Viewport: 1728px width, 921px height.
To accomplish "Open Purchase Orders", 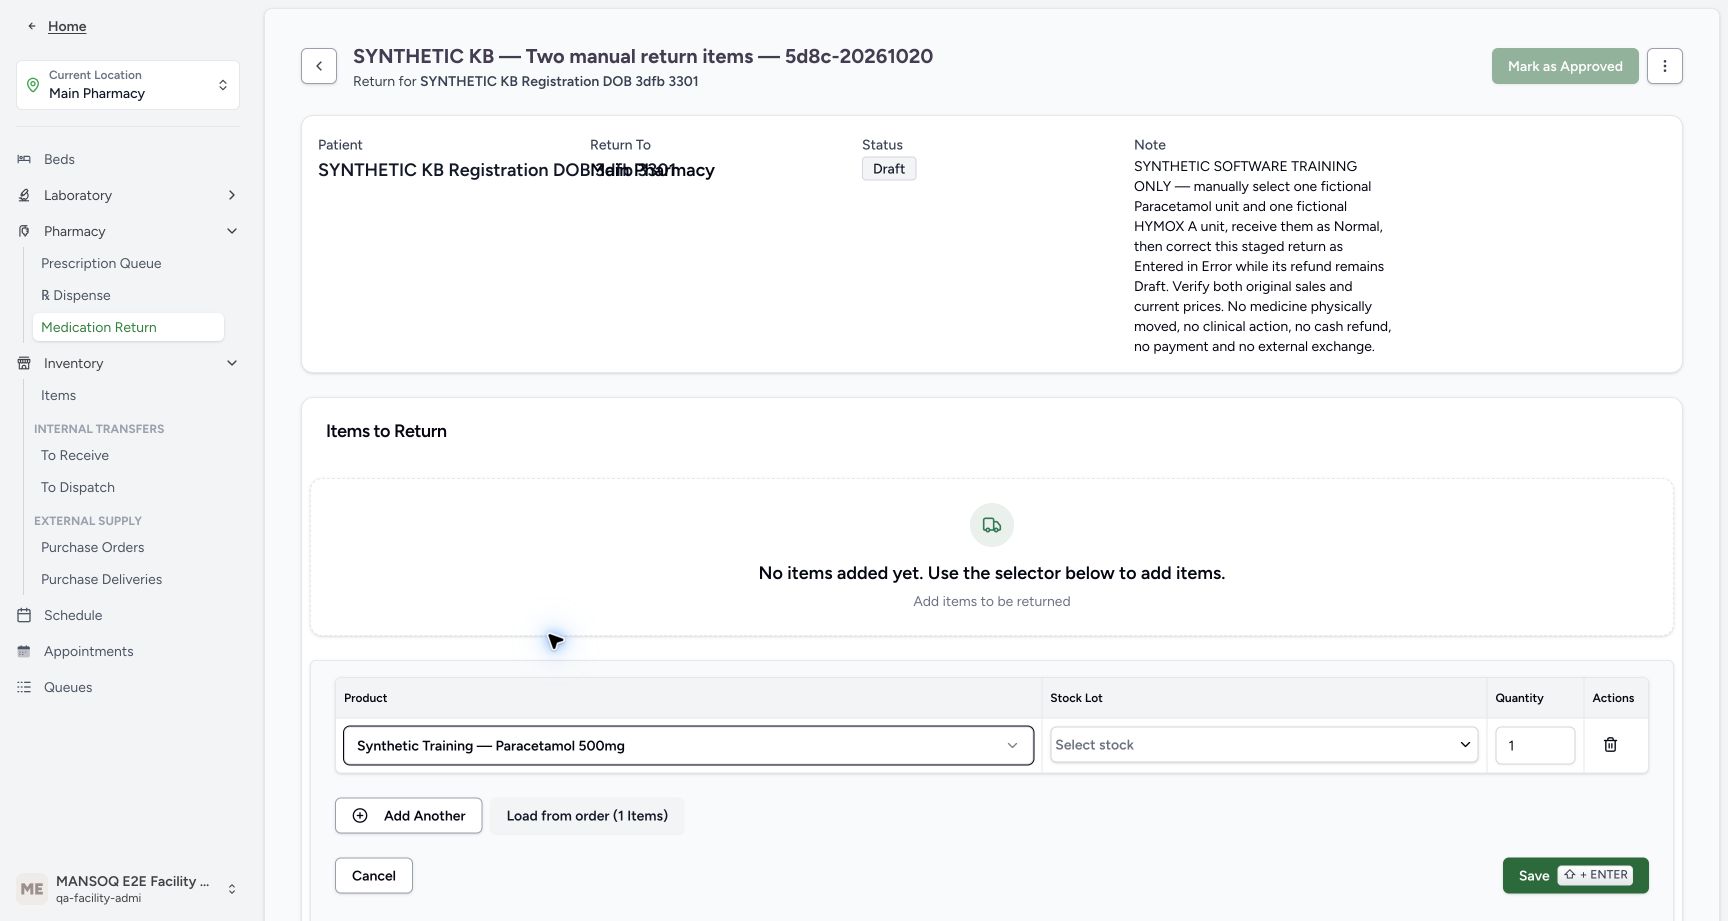I will pos(92,547).
